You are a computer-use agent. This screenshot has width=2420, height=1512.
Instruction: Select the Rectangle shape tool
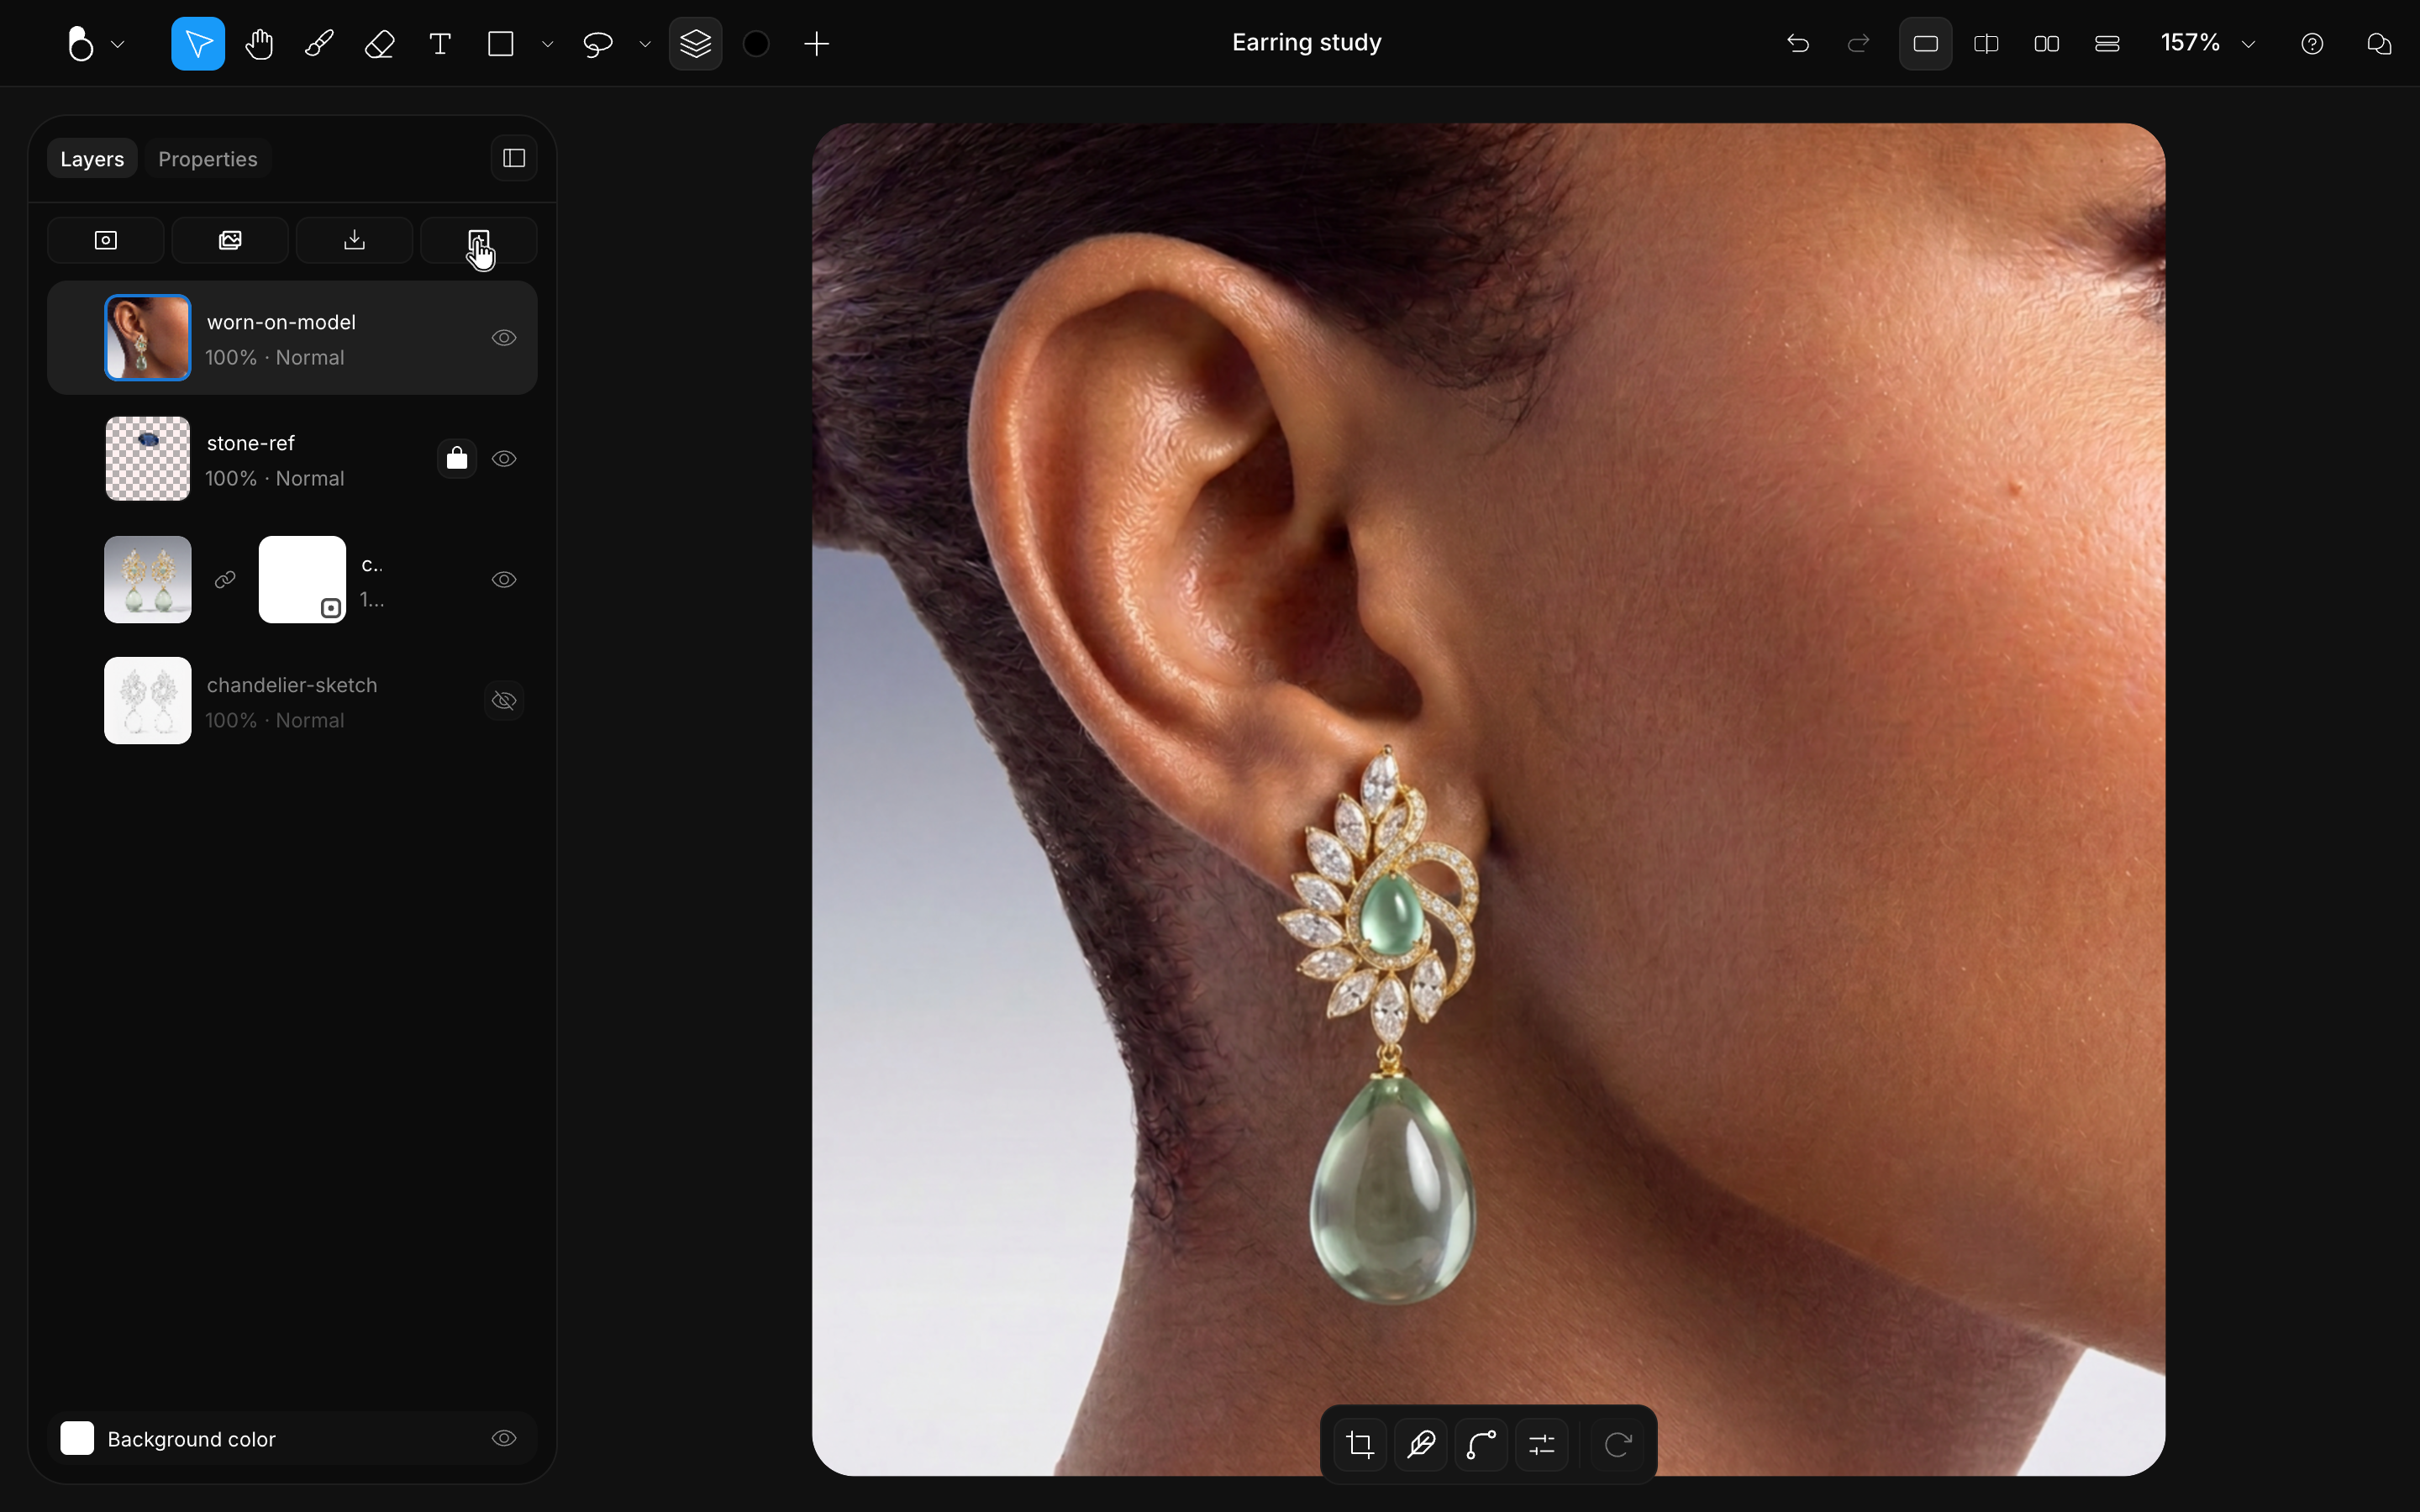pos(501,44)
